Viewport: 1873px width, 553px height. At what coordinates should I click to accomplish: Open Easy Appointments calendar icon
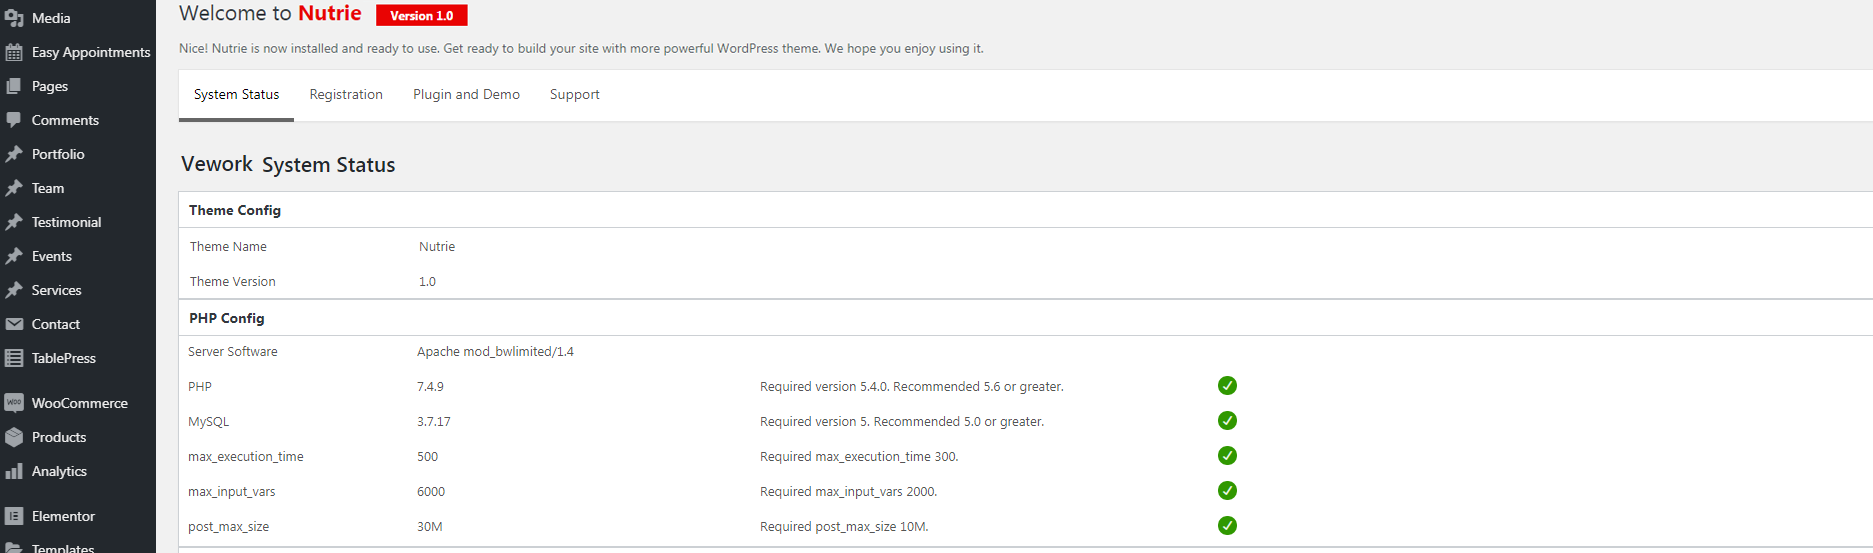click(x=14, y=52)
